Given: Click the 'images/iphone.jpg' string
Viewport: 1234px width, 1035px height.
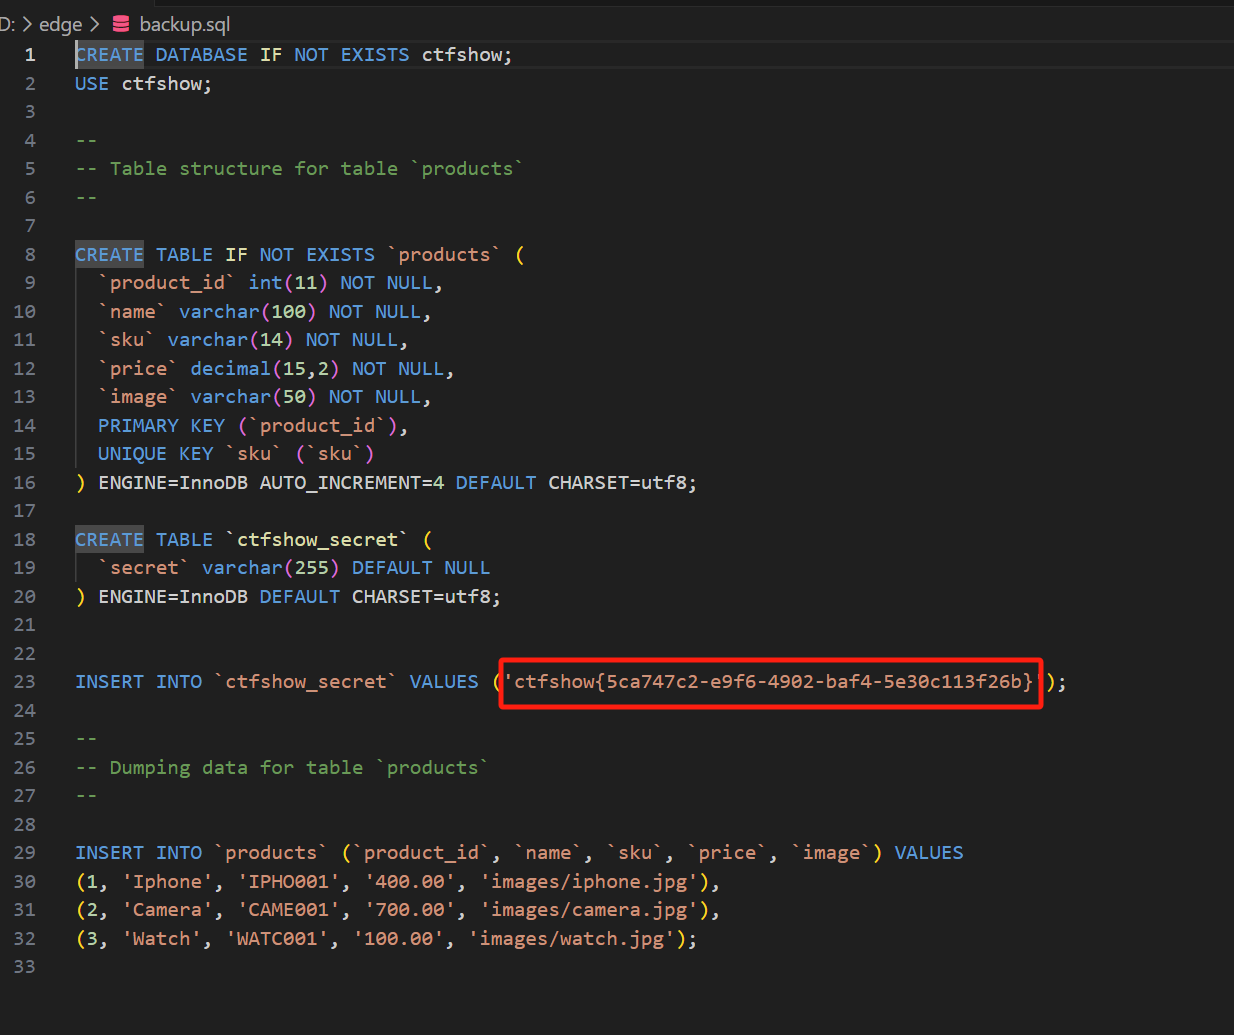Looking at the screenshot, I should click(589, 882).
